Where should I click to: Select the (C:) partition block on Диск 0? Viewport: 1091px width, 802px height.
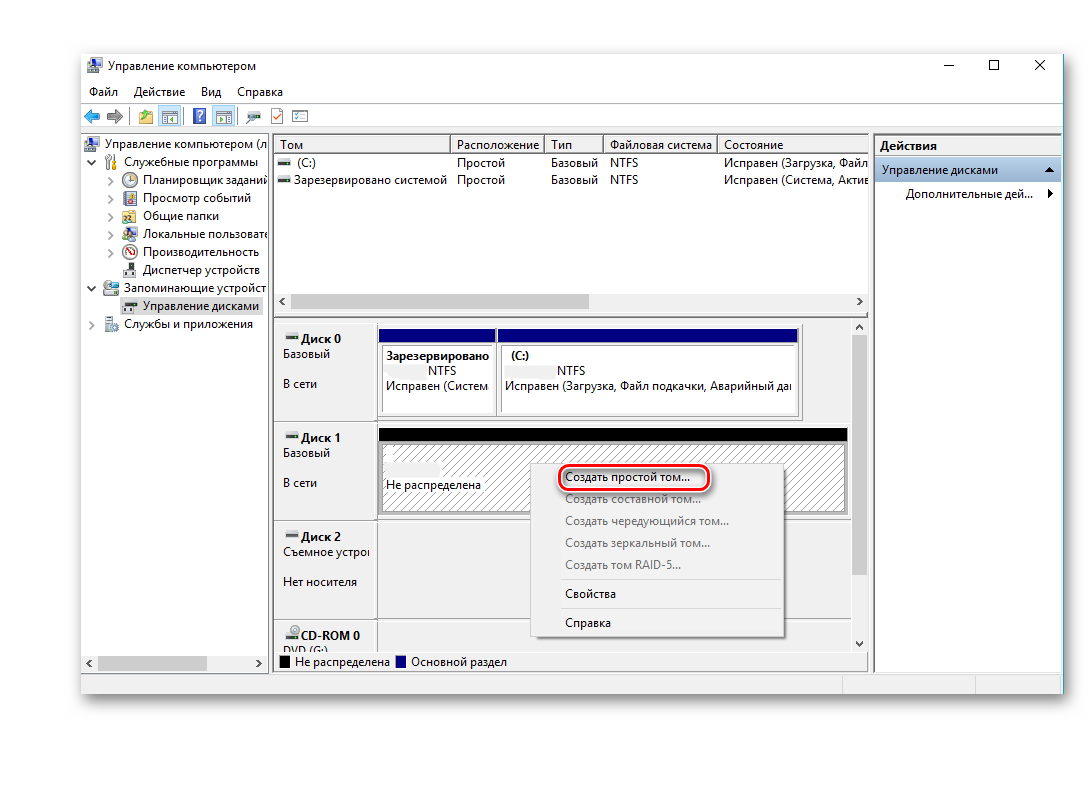648,372
